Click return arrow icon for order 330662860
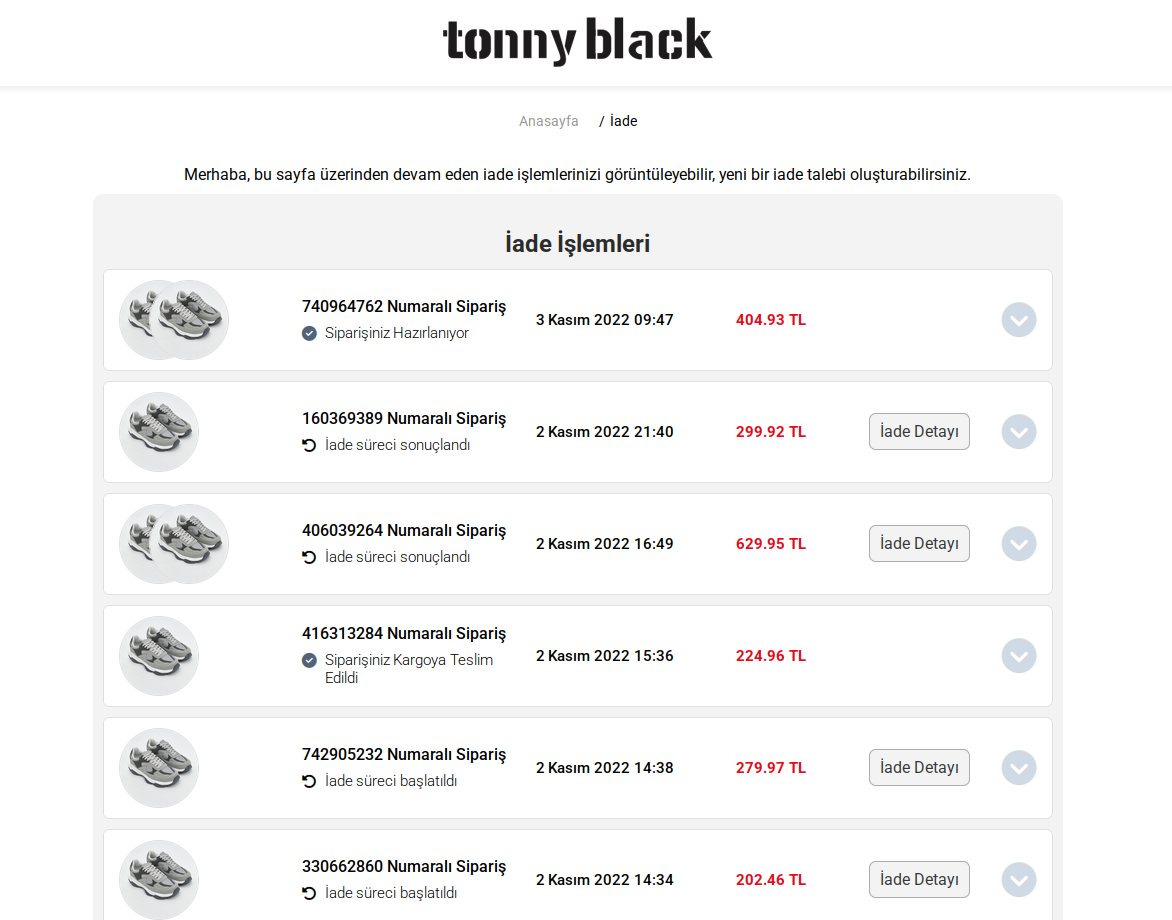Viewport: 1172px width, 920px height. (310, 893)
